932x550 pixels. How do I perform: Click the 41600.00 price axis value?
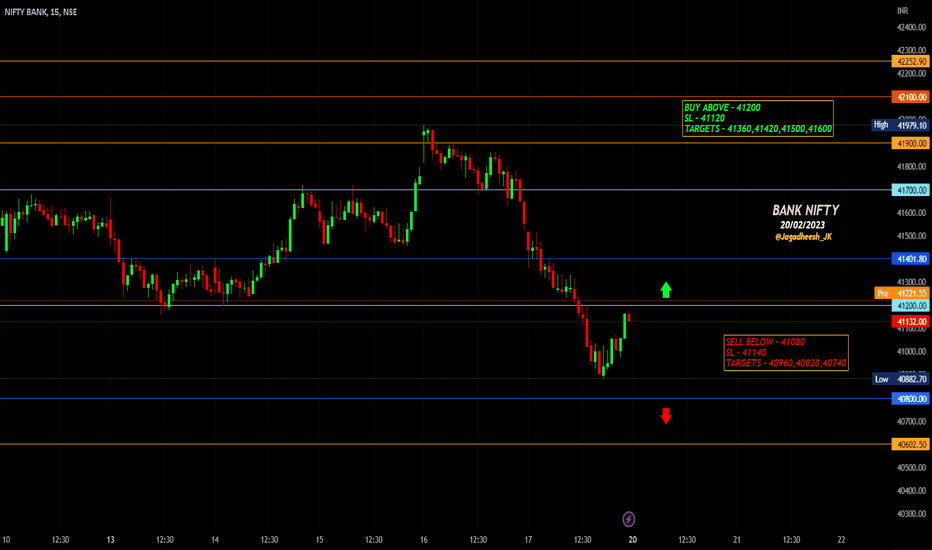[911, 212]
